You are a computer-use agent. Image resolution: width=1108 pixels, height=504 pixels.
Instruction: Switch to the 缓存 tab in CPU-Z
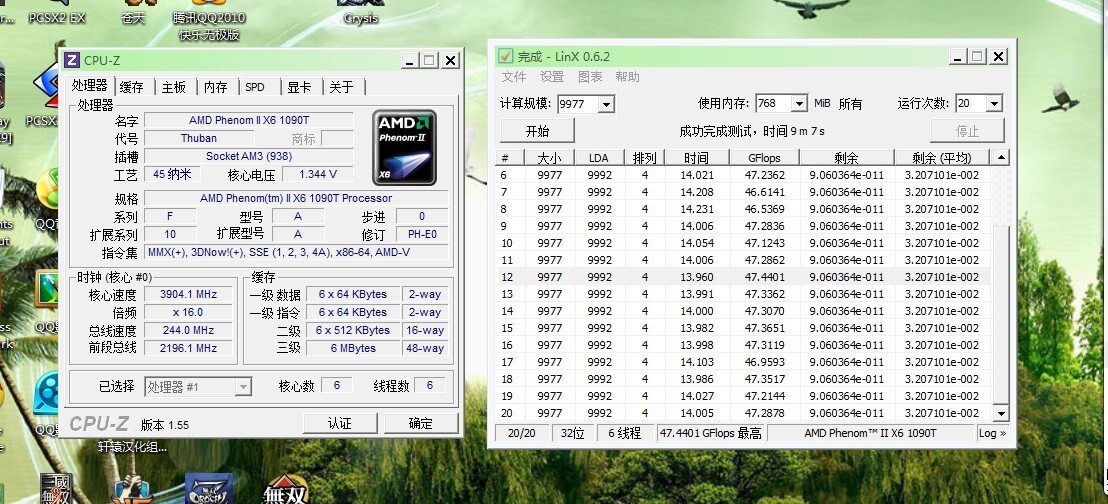131,87
